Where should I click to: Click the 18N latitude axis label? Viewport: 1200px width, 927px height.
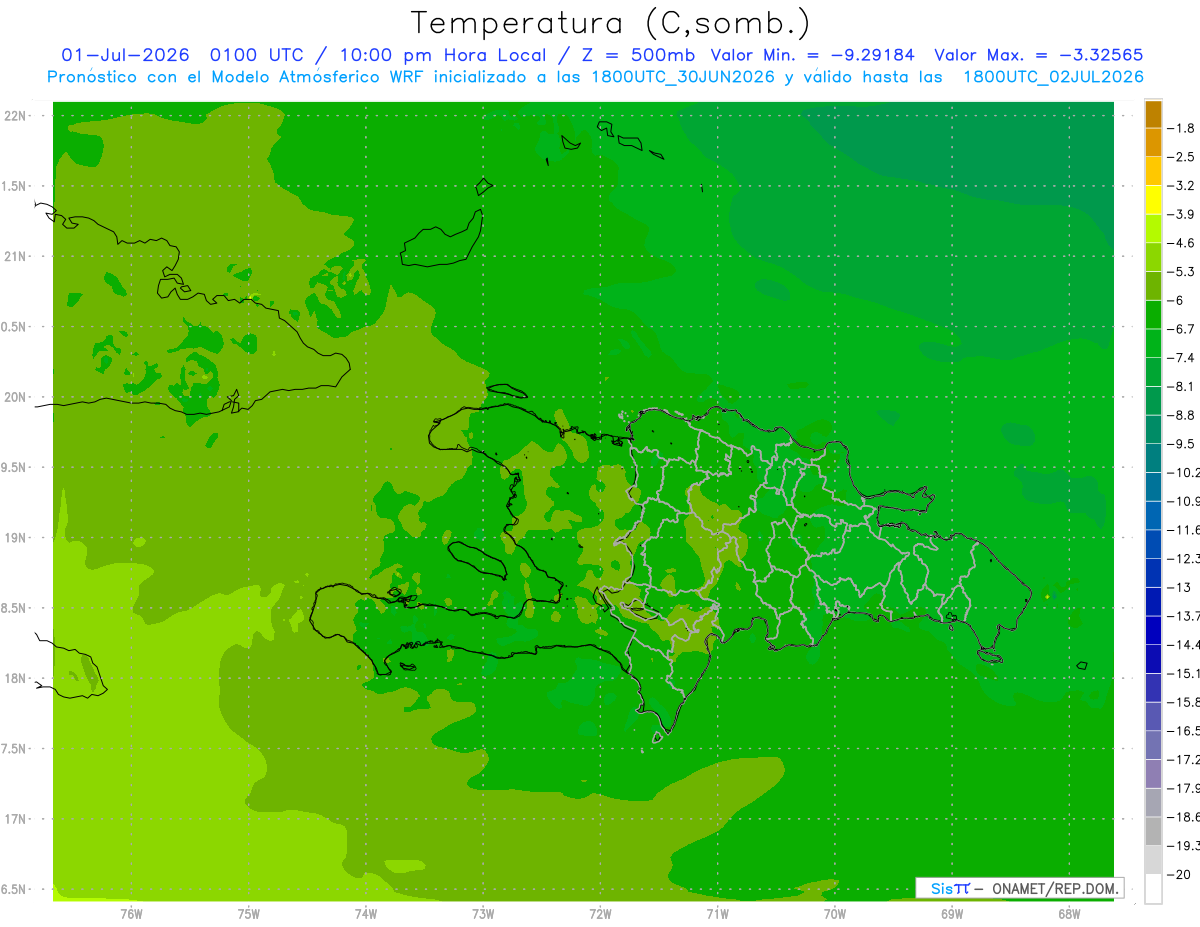tap(16, 679)
